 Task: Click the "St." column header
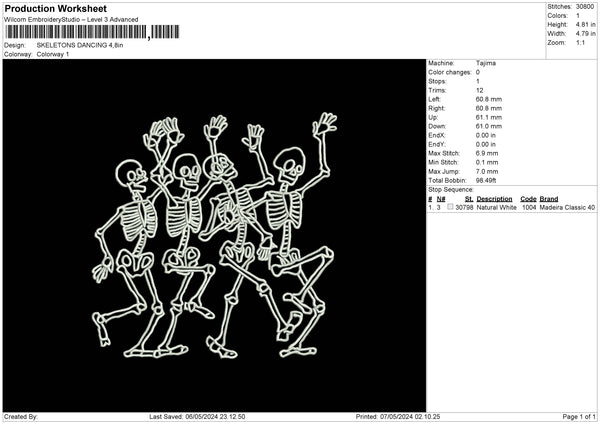pos(469,199)
